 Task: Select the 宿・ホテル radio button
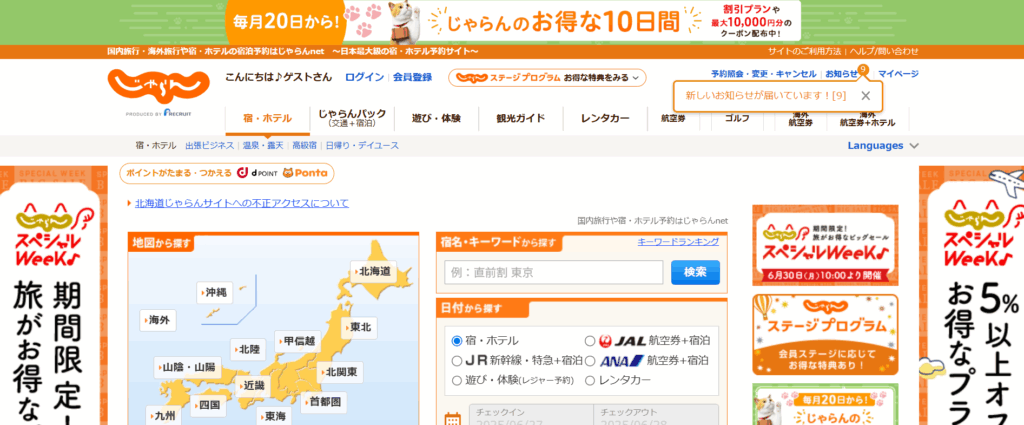click(x=456, y=341)
